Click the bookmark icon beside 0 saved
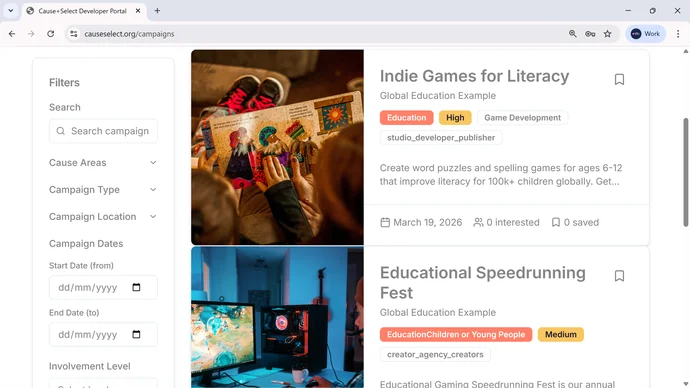Screen dimensions: 690x388 (x=556, y=223)
